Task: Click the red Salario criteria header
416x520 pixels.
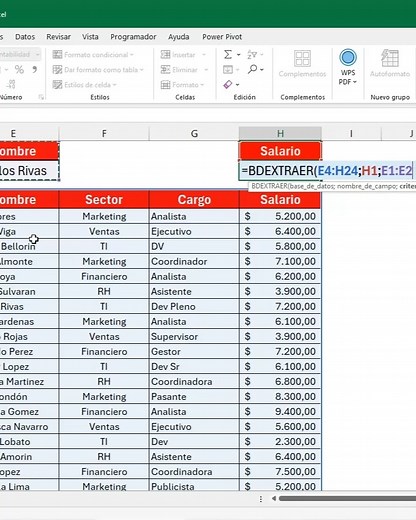Action: pyautogui.click(x=280, y=151)
